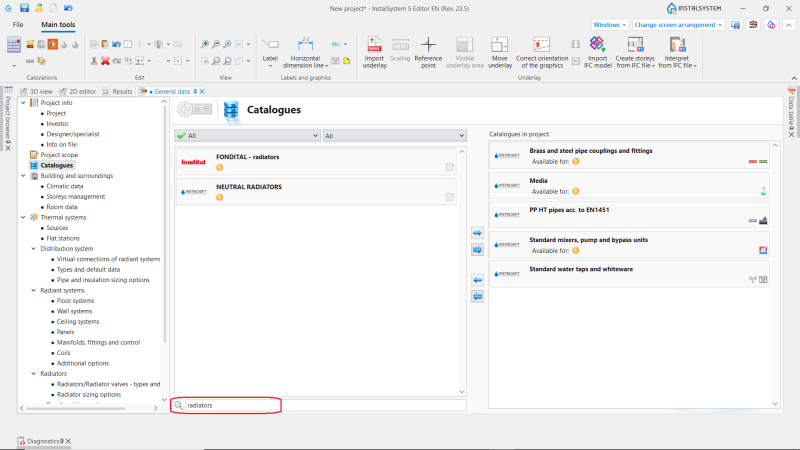Image resolution: width=800 pixels, height=450 pixels.
Task: Open Climatic data tree item
Action: [64, 186]
